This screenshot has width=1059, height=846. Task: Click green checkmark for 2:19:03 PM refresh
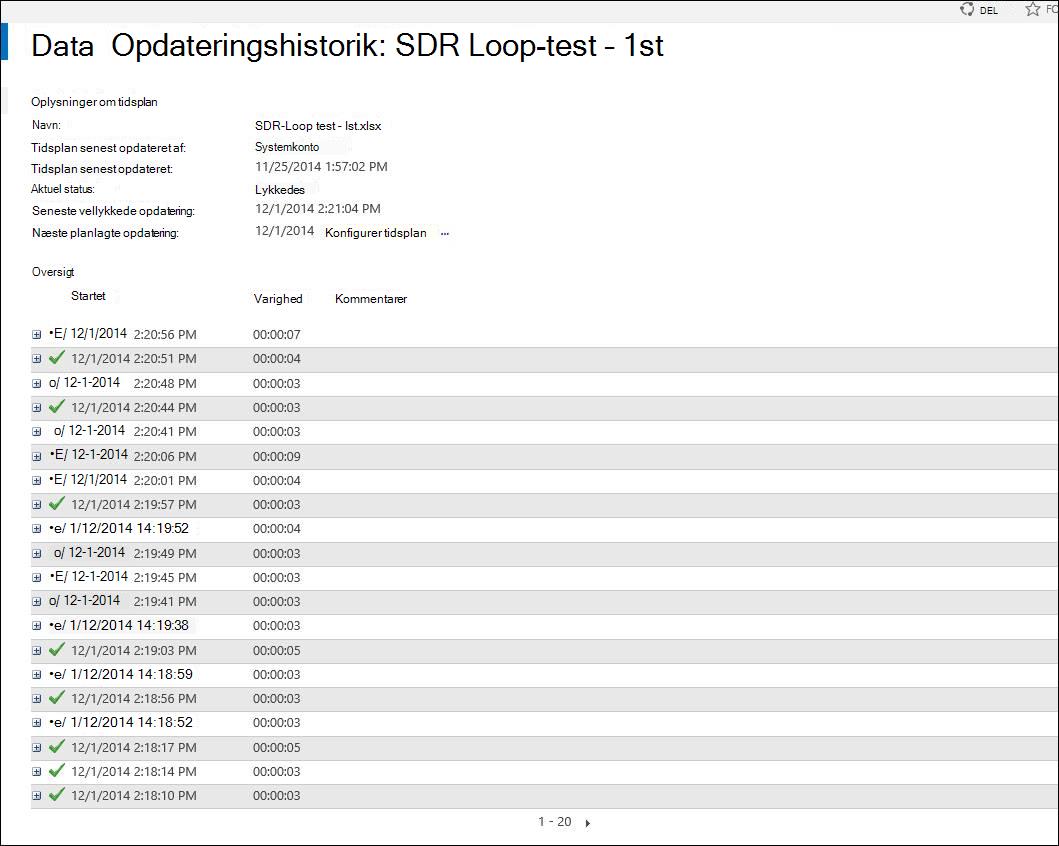(57, 650)
